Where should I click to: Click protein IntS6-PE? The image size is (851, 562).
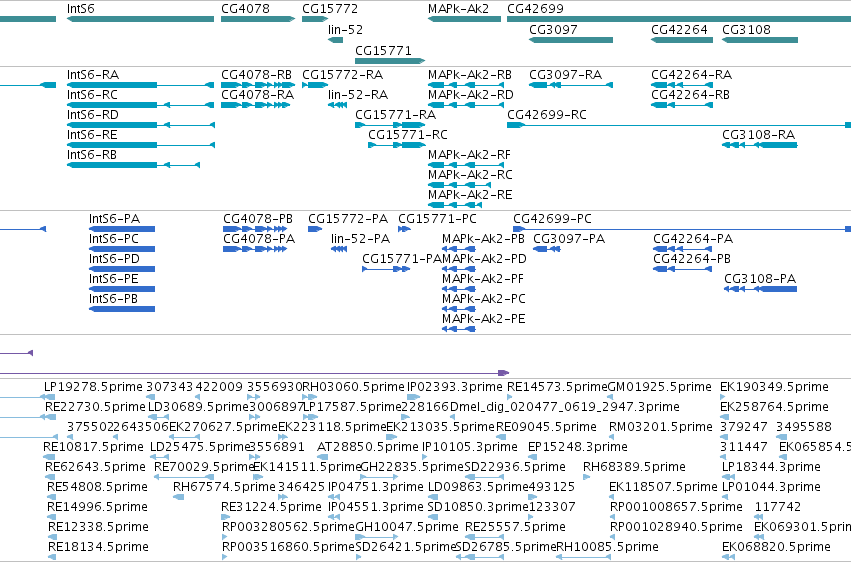114,279
